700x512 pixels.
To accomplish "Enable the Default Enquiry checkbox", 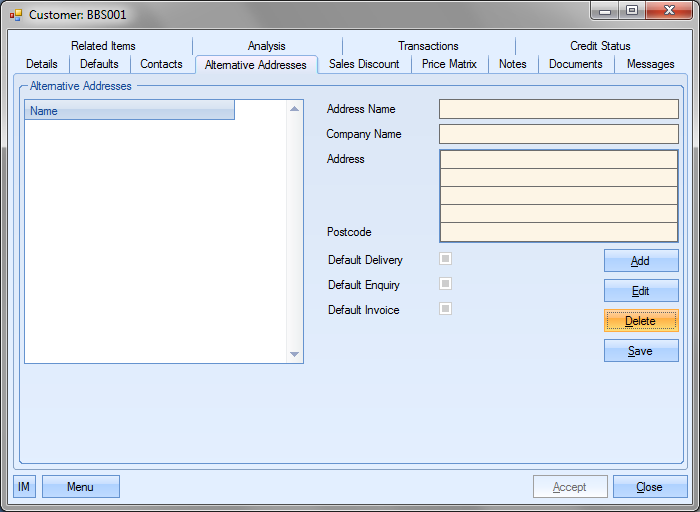I will 446,284.
